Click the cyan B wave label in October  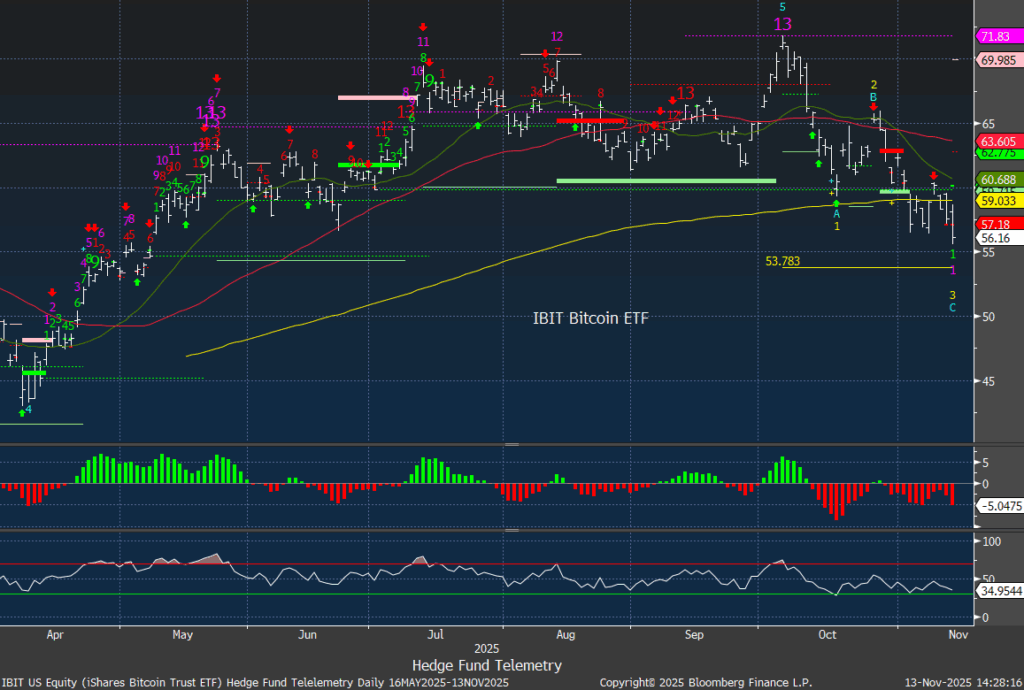point(873,97)
